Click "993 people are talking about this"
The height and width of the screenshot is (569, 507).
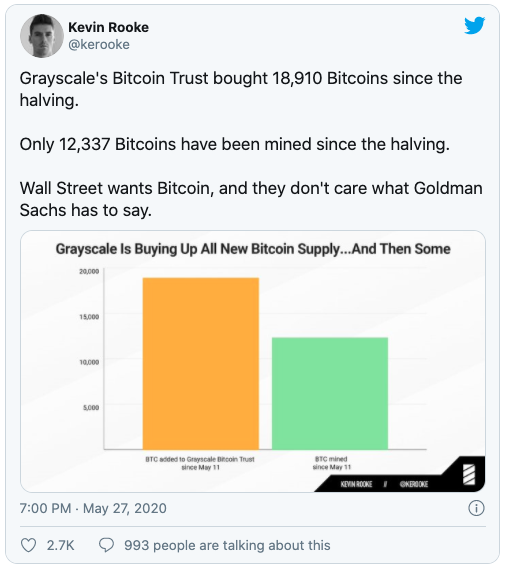227,545
